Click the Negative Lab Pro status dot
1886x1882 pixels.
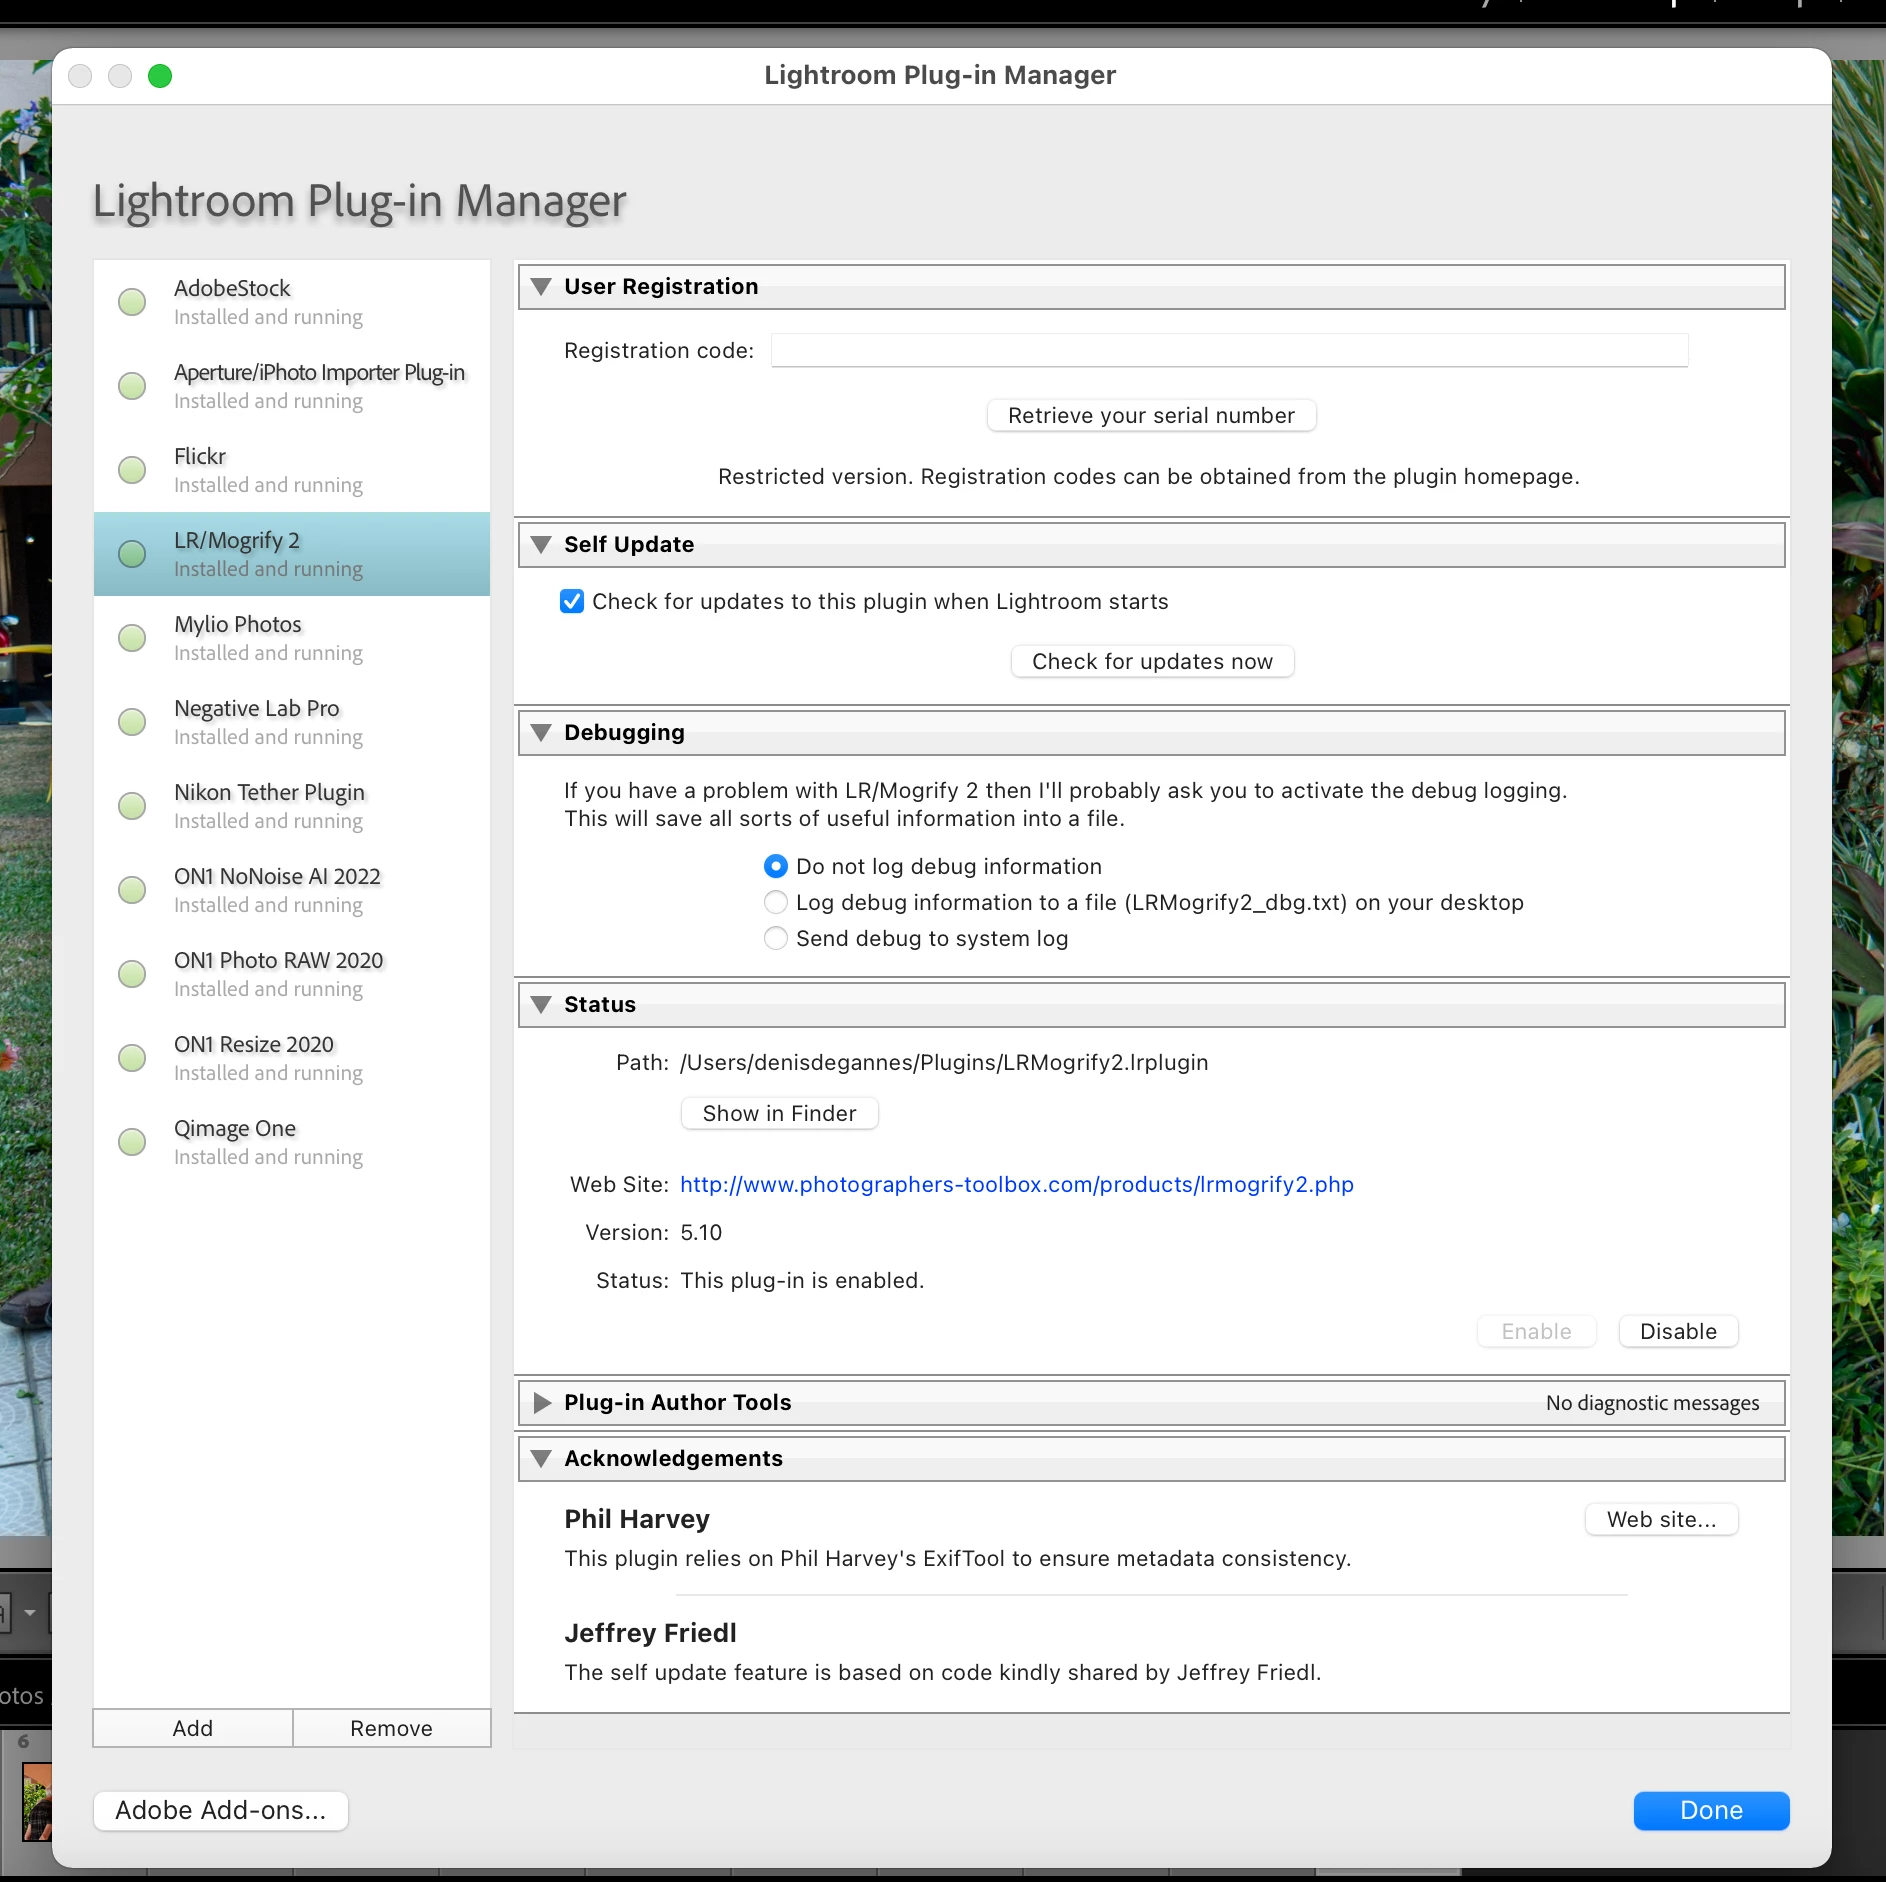point(132,722)
